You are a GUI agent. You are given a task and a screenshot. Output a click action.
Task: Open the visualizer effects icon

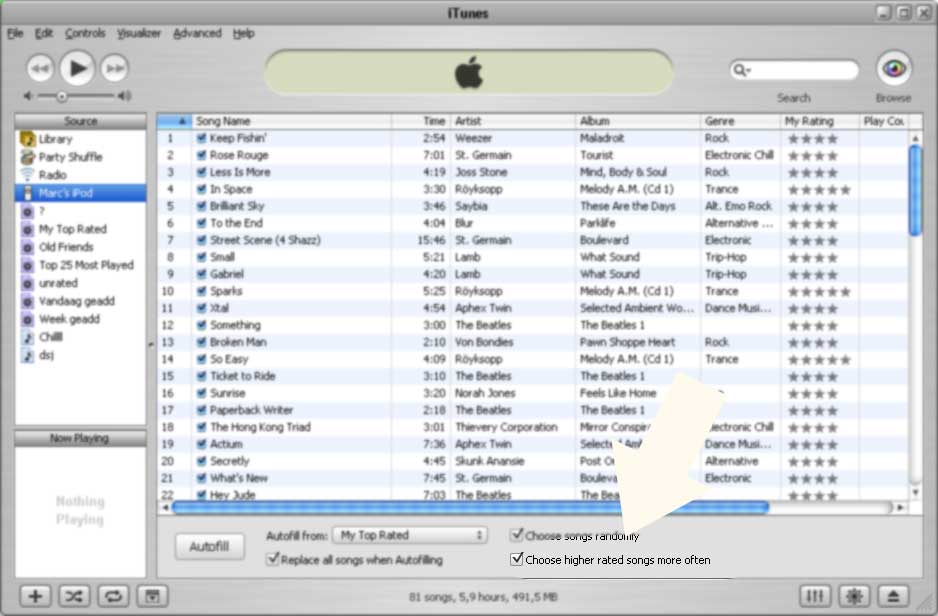(854, 596)
